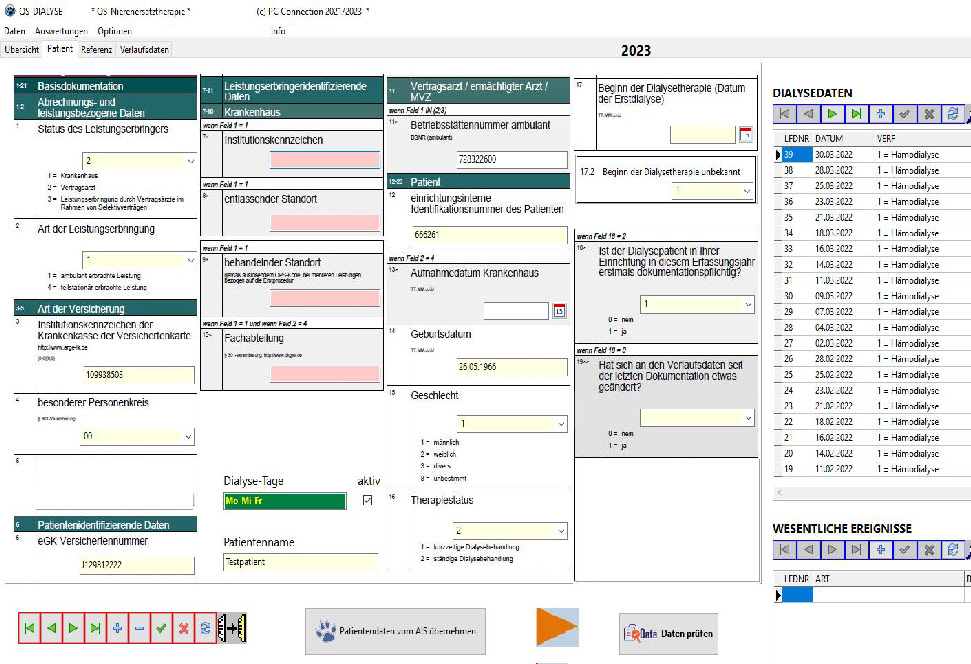Toggle the aktiv checkbox for Dialyse-Tage
This screenshot has height=664, width=971.
pos(367,500)
